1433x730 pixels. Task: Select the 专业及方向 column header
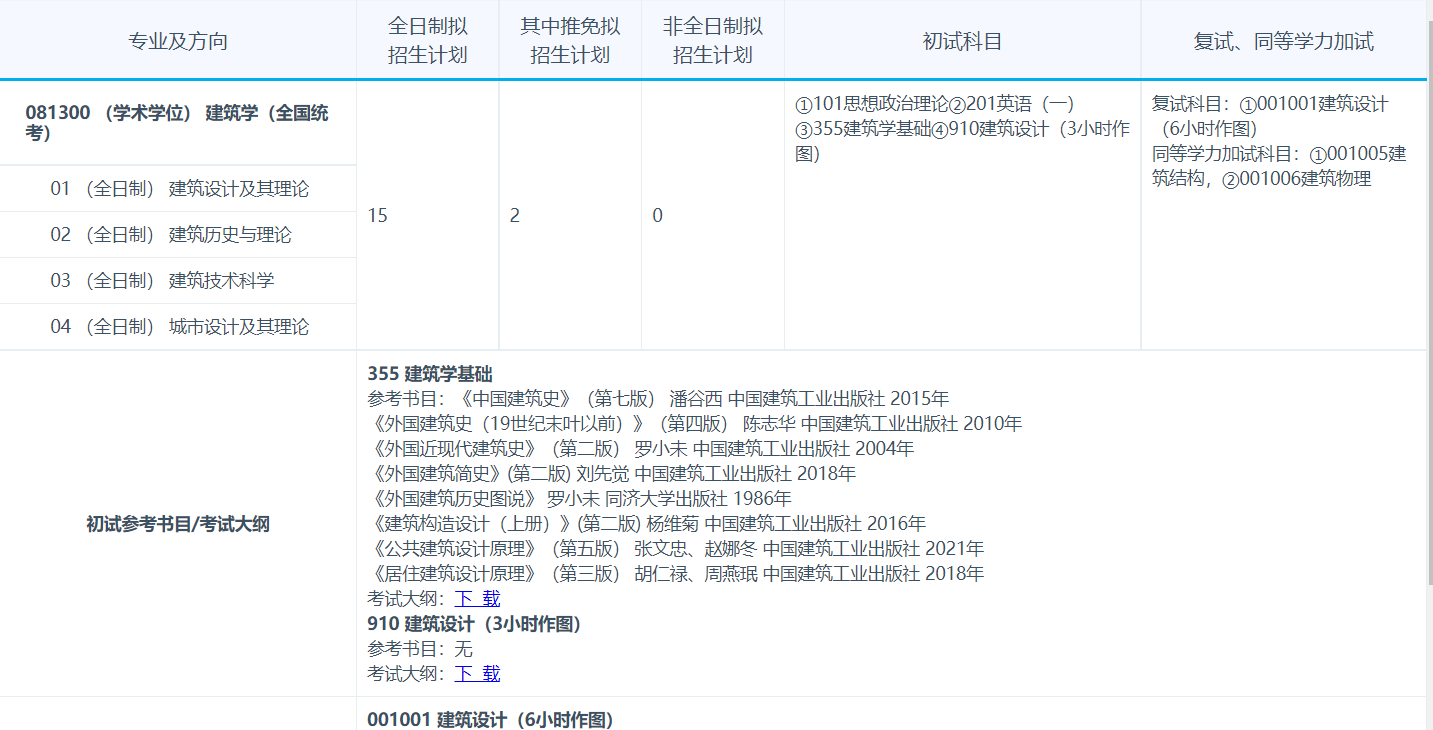(178, 39)
